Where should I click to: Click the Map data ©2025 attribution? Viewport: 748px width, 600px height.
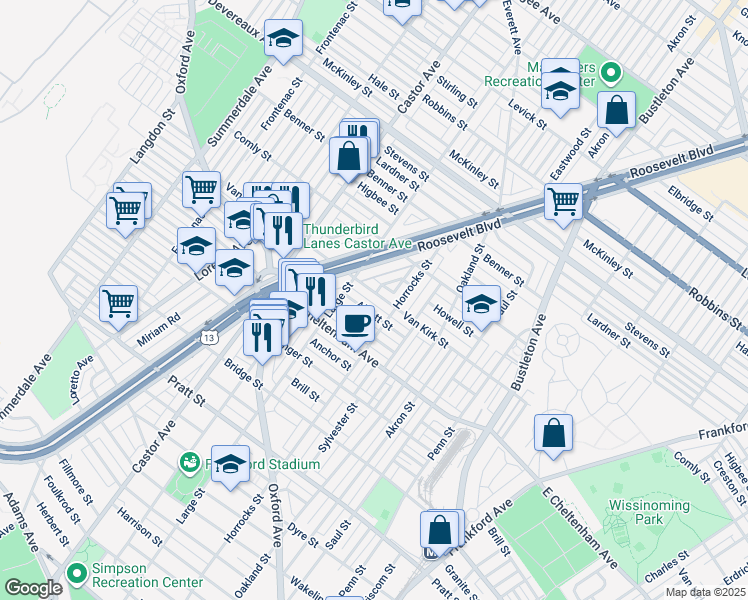click(x=706, y=593)
